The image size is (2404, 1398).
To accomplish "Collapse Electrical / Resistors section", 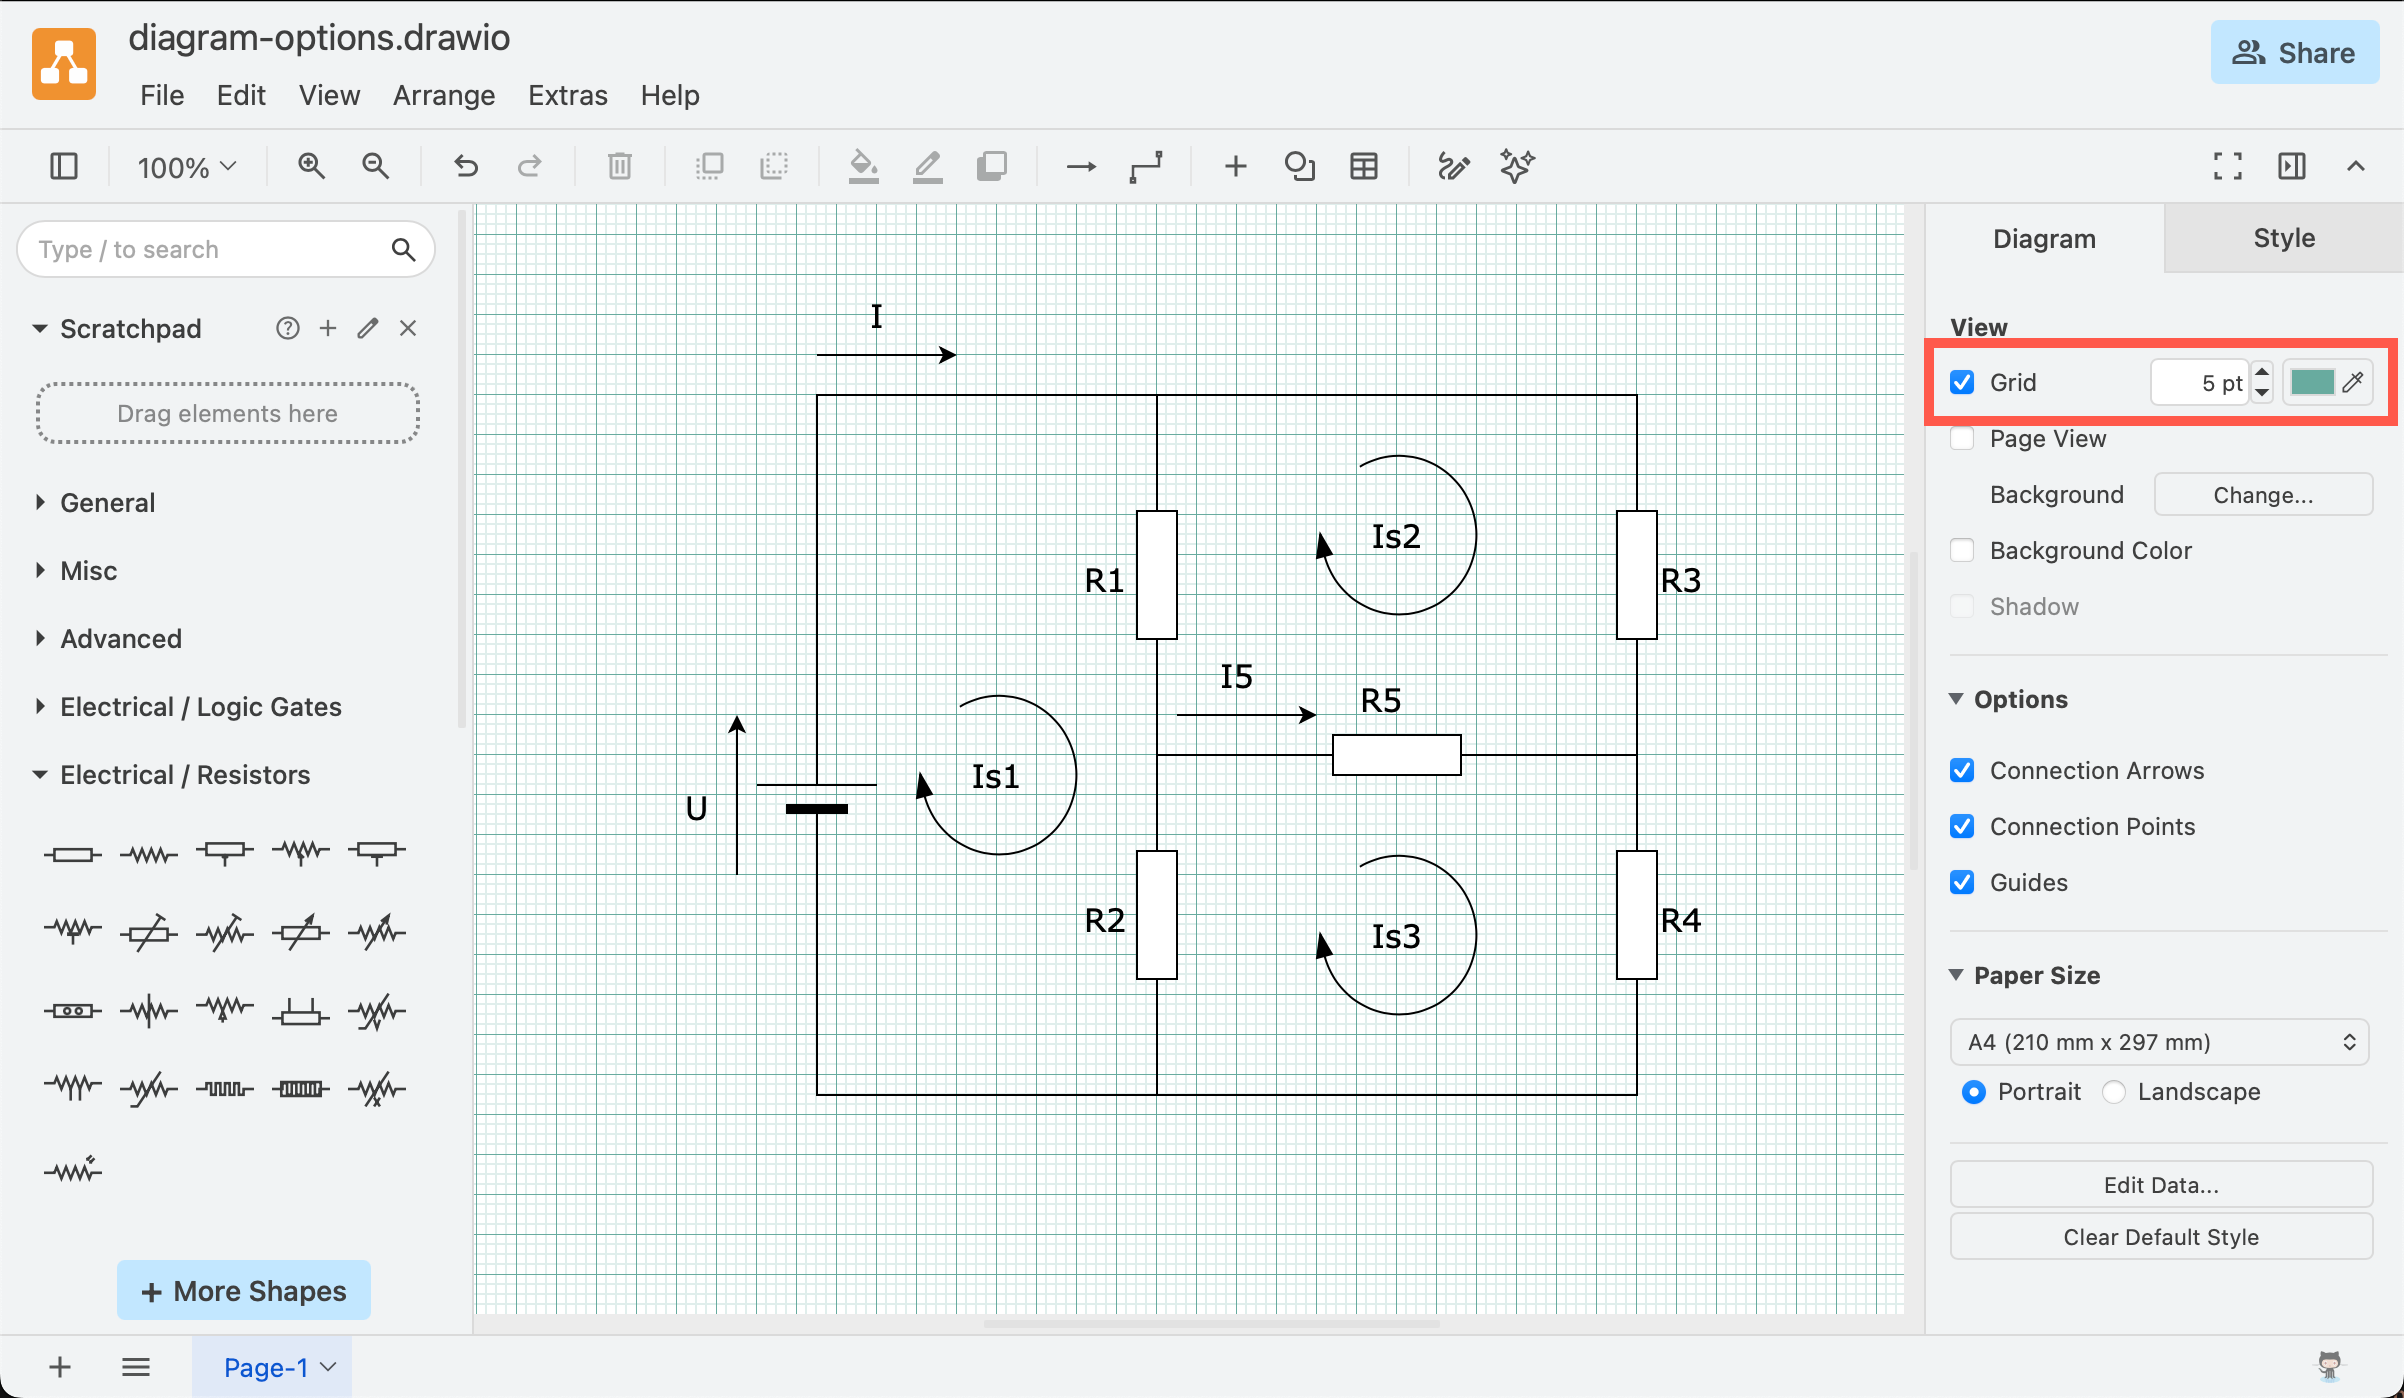I will click(40, 774).
